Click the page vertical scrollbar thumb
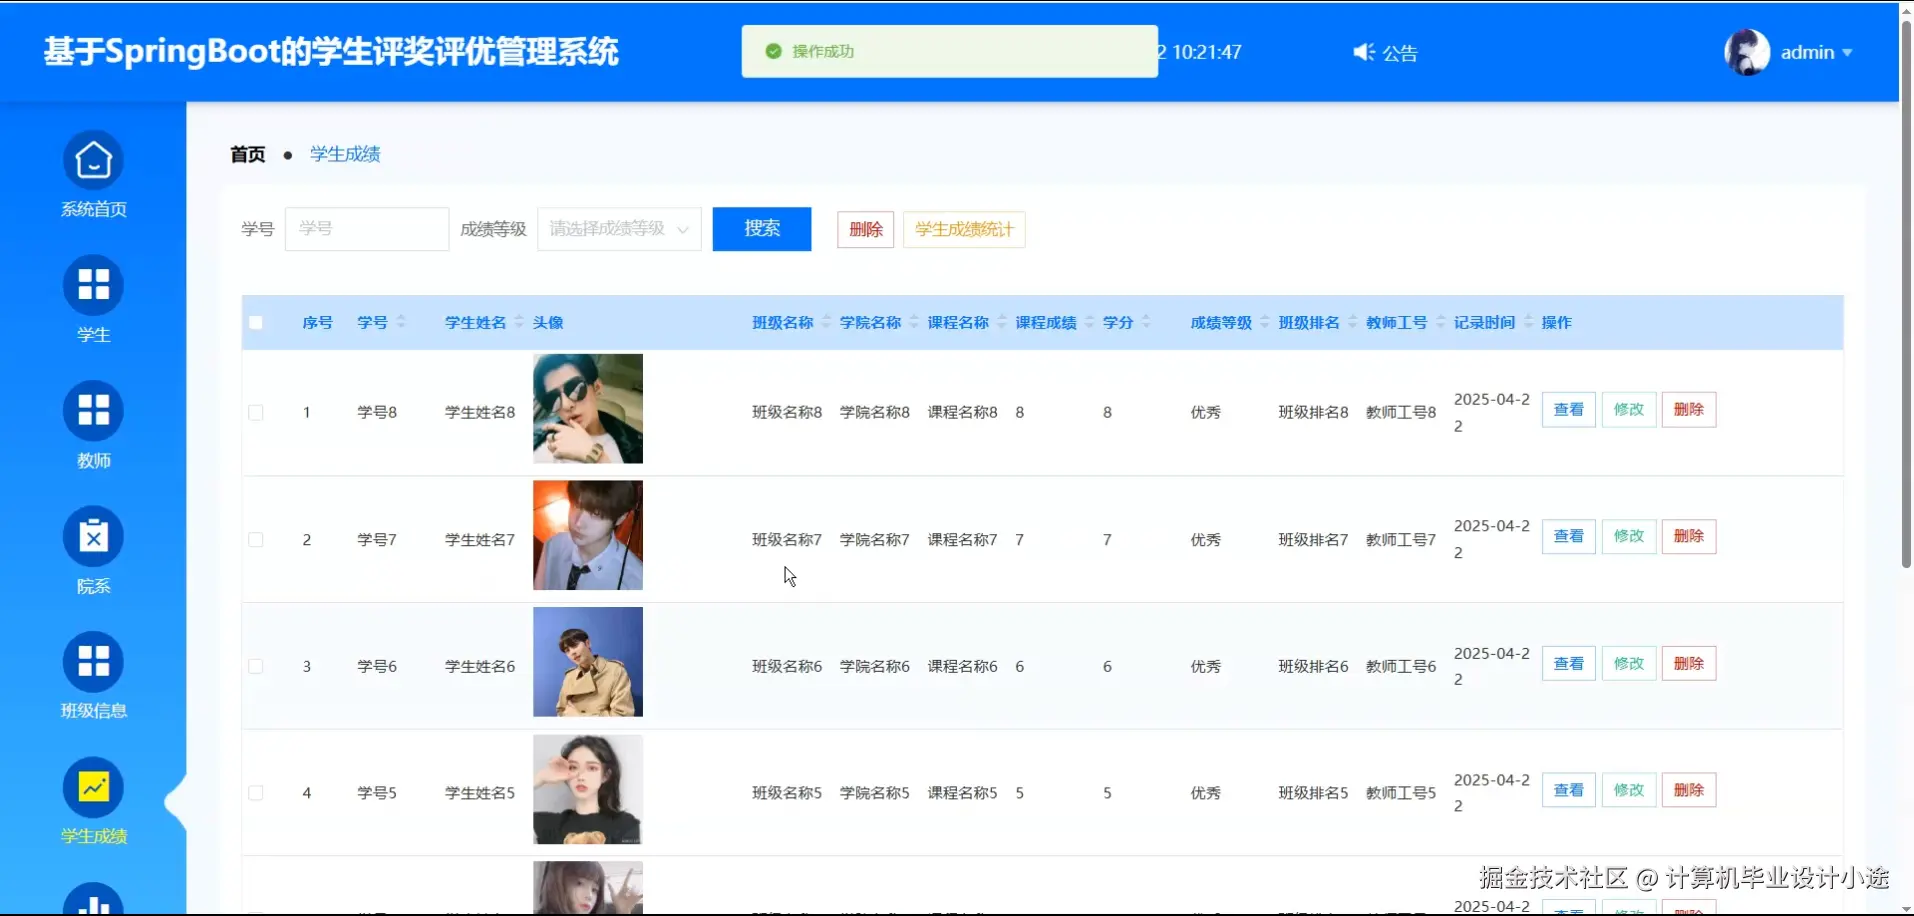1914x916 pixels. point(1906,295)
